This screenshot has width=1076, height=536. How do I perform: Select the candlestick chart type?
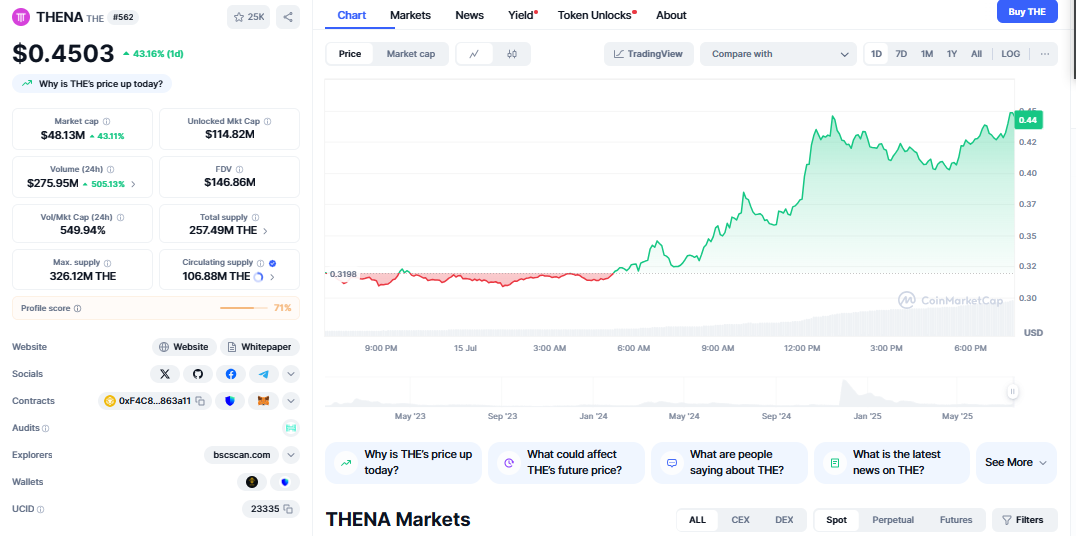(511, 54)
